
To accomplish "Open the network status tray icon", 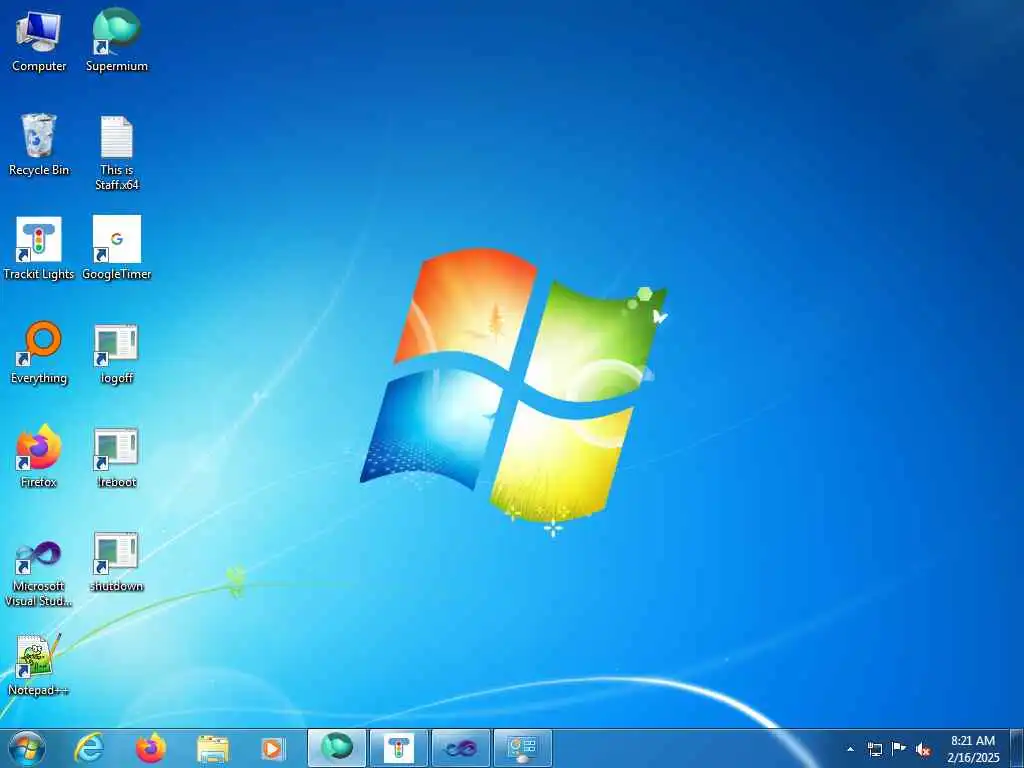I will (874, 749).
